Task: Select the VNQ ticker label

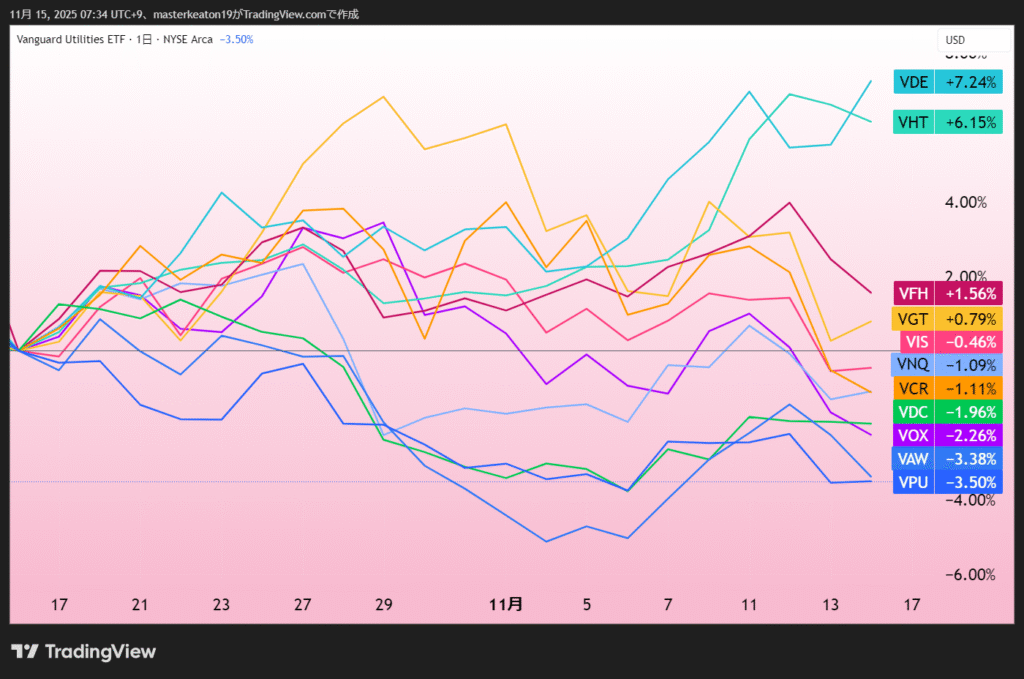Action: [x=913, y=365]
